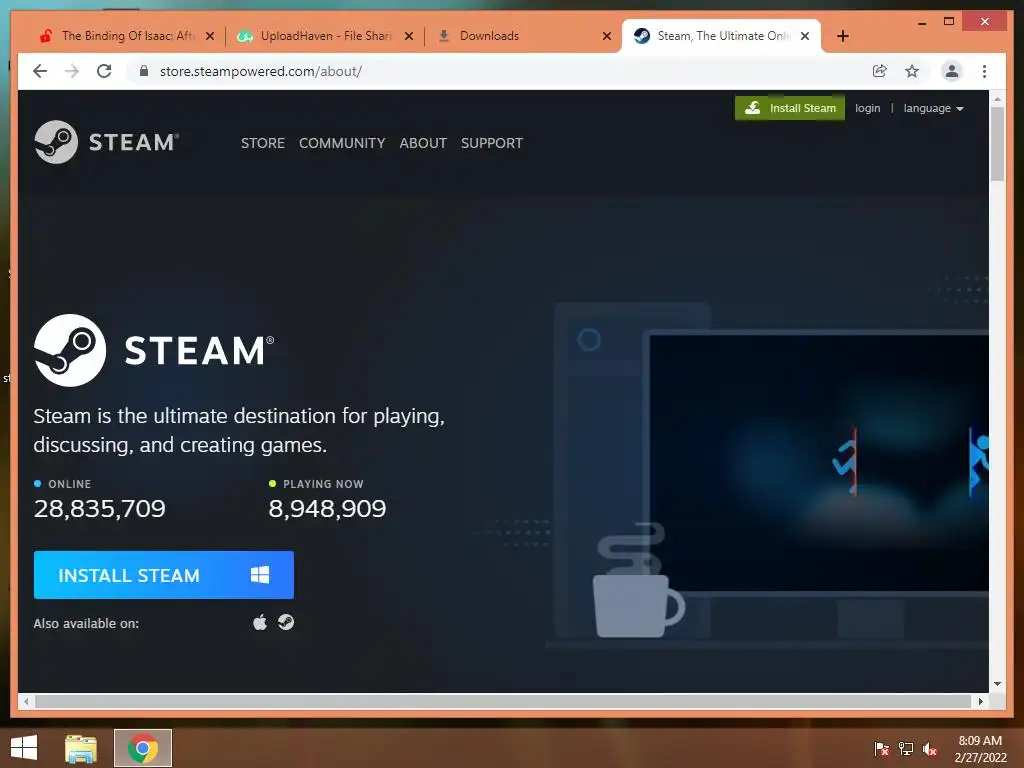Image resolution: width=1024 pixels, height=768 pixels.
Task: Close the UploadHaven tab
Action: click(x=409, y=36)
